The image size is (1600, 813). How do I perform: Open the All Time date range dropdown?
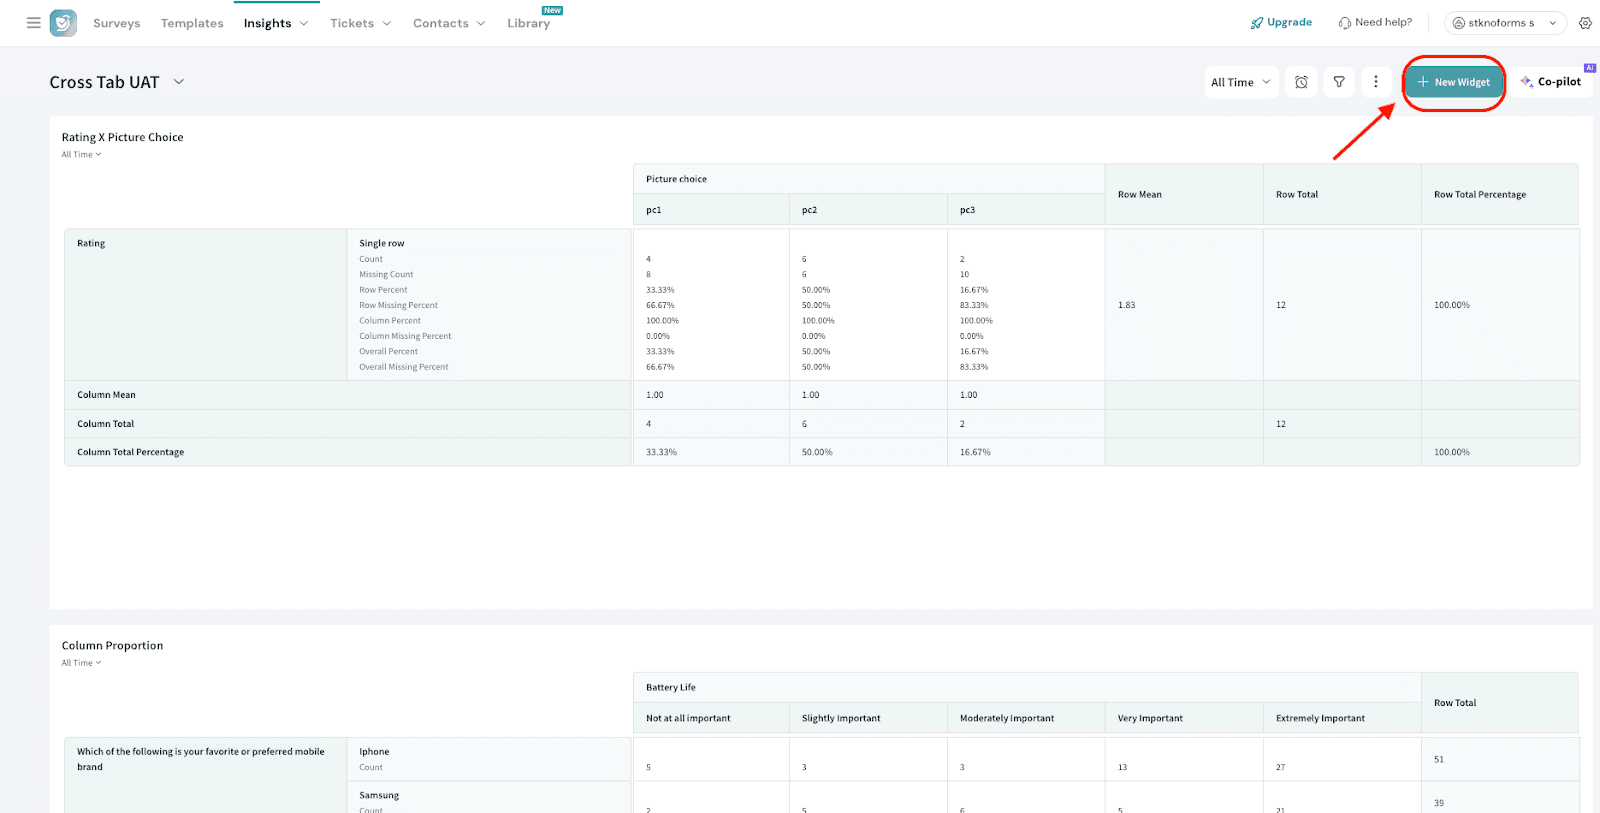pyautogui.click(x=1240, y=82)
